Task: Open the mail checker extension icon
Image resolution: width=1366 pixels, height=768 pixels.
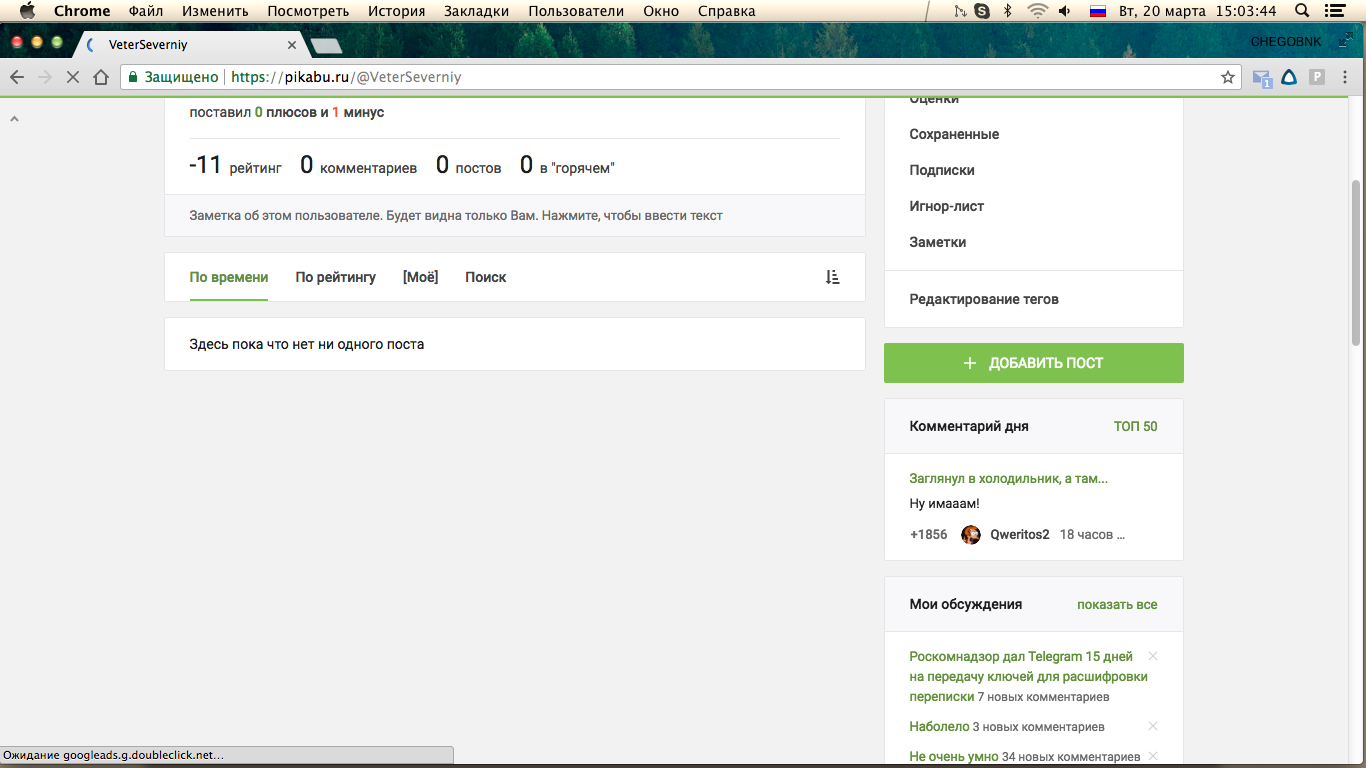Action: [1262, 78]
